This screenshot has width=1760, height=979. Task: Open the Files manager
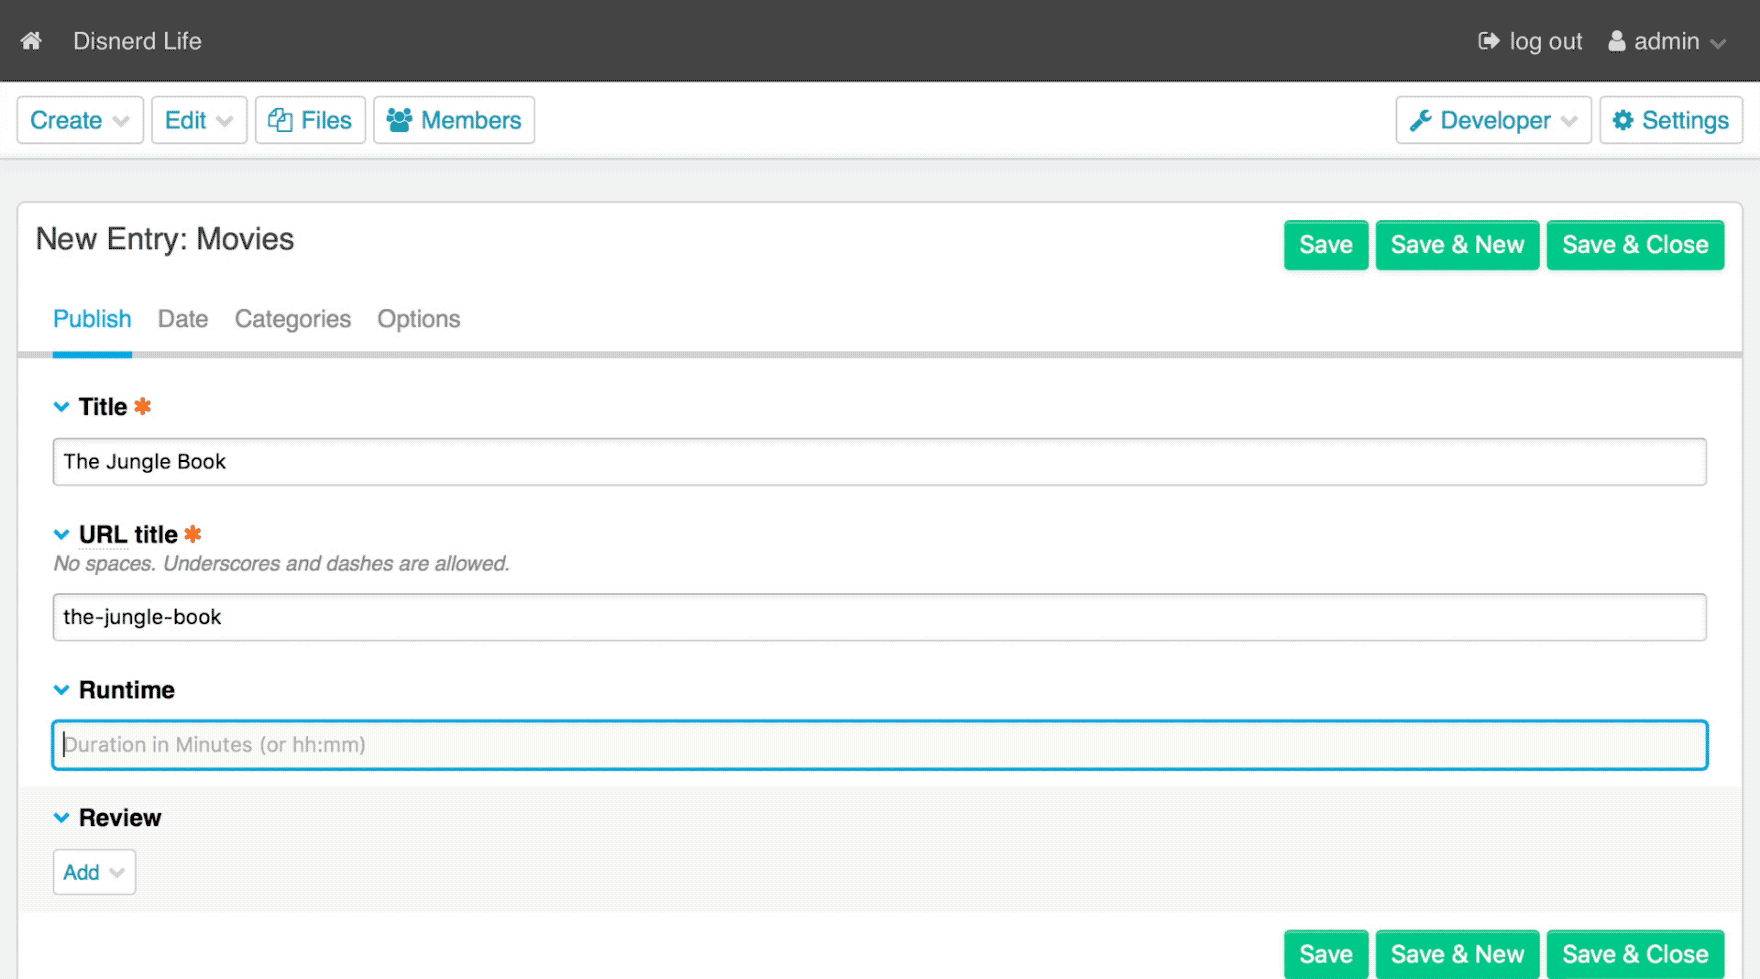coord(310,120)
